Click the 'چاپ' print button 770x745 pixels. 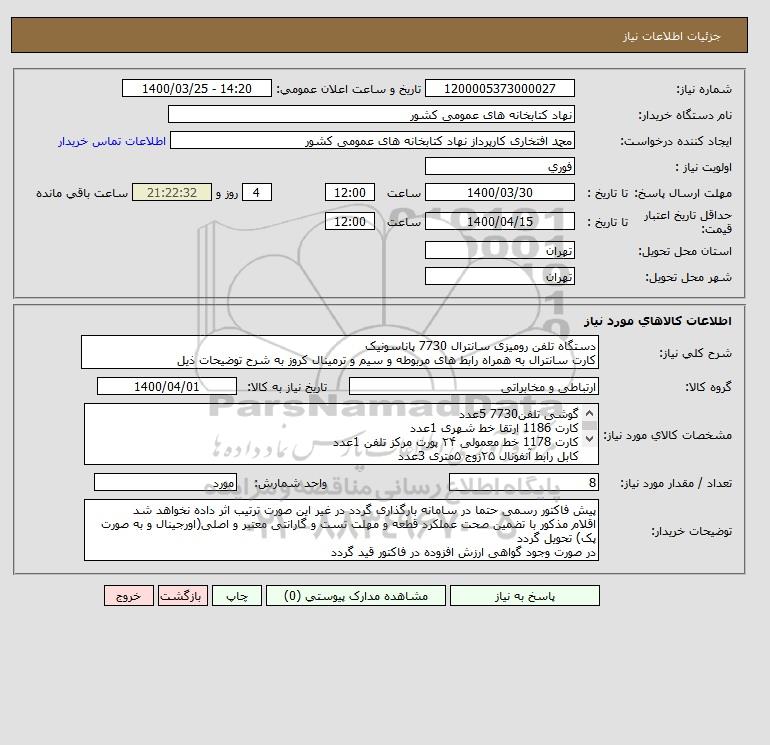pos(237,596)
